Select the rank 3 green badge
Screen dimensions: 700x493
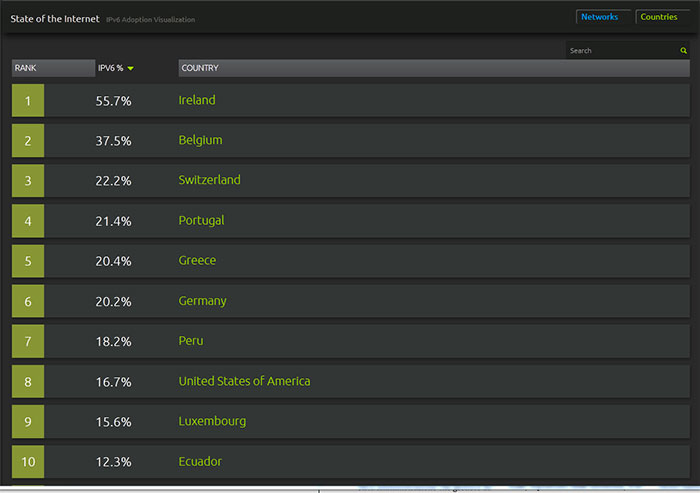pyautogui.click(x=28, y=180)
